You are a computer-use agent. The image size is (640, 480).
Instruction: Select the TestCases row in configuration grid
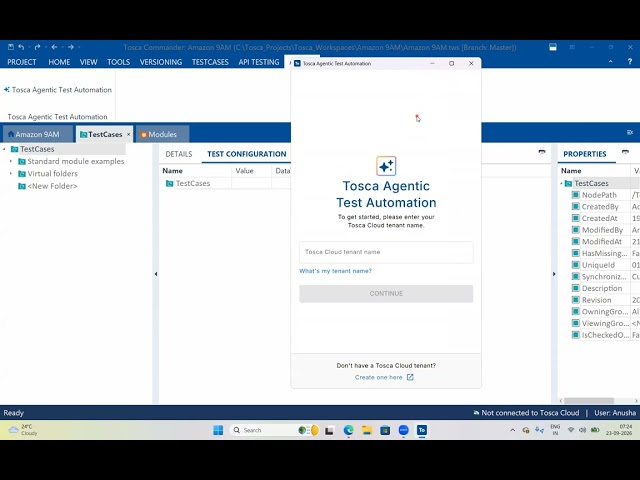pos(193,183)
